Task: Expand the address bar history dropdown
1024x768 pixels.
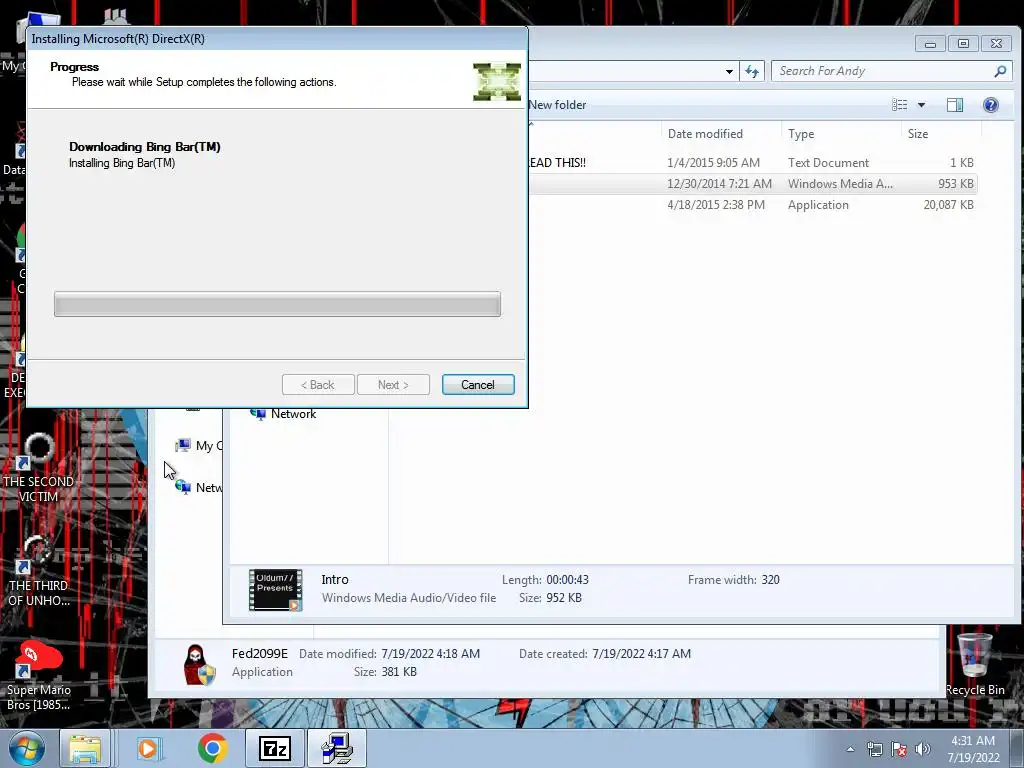Action: click(729, 71)
